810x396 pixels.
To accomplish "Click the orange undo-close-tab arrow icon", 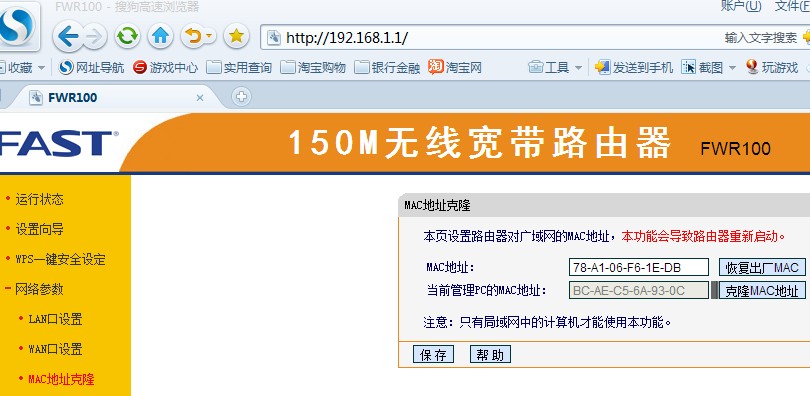I will [193, 36].
